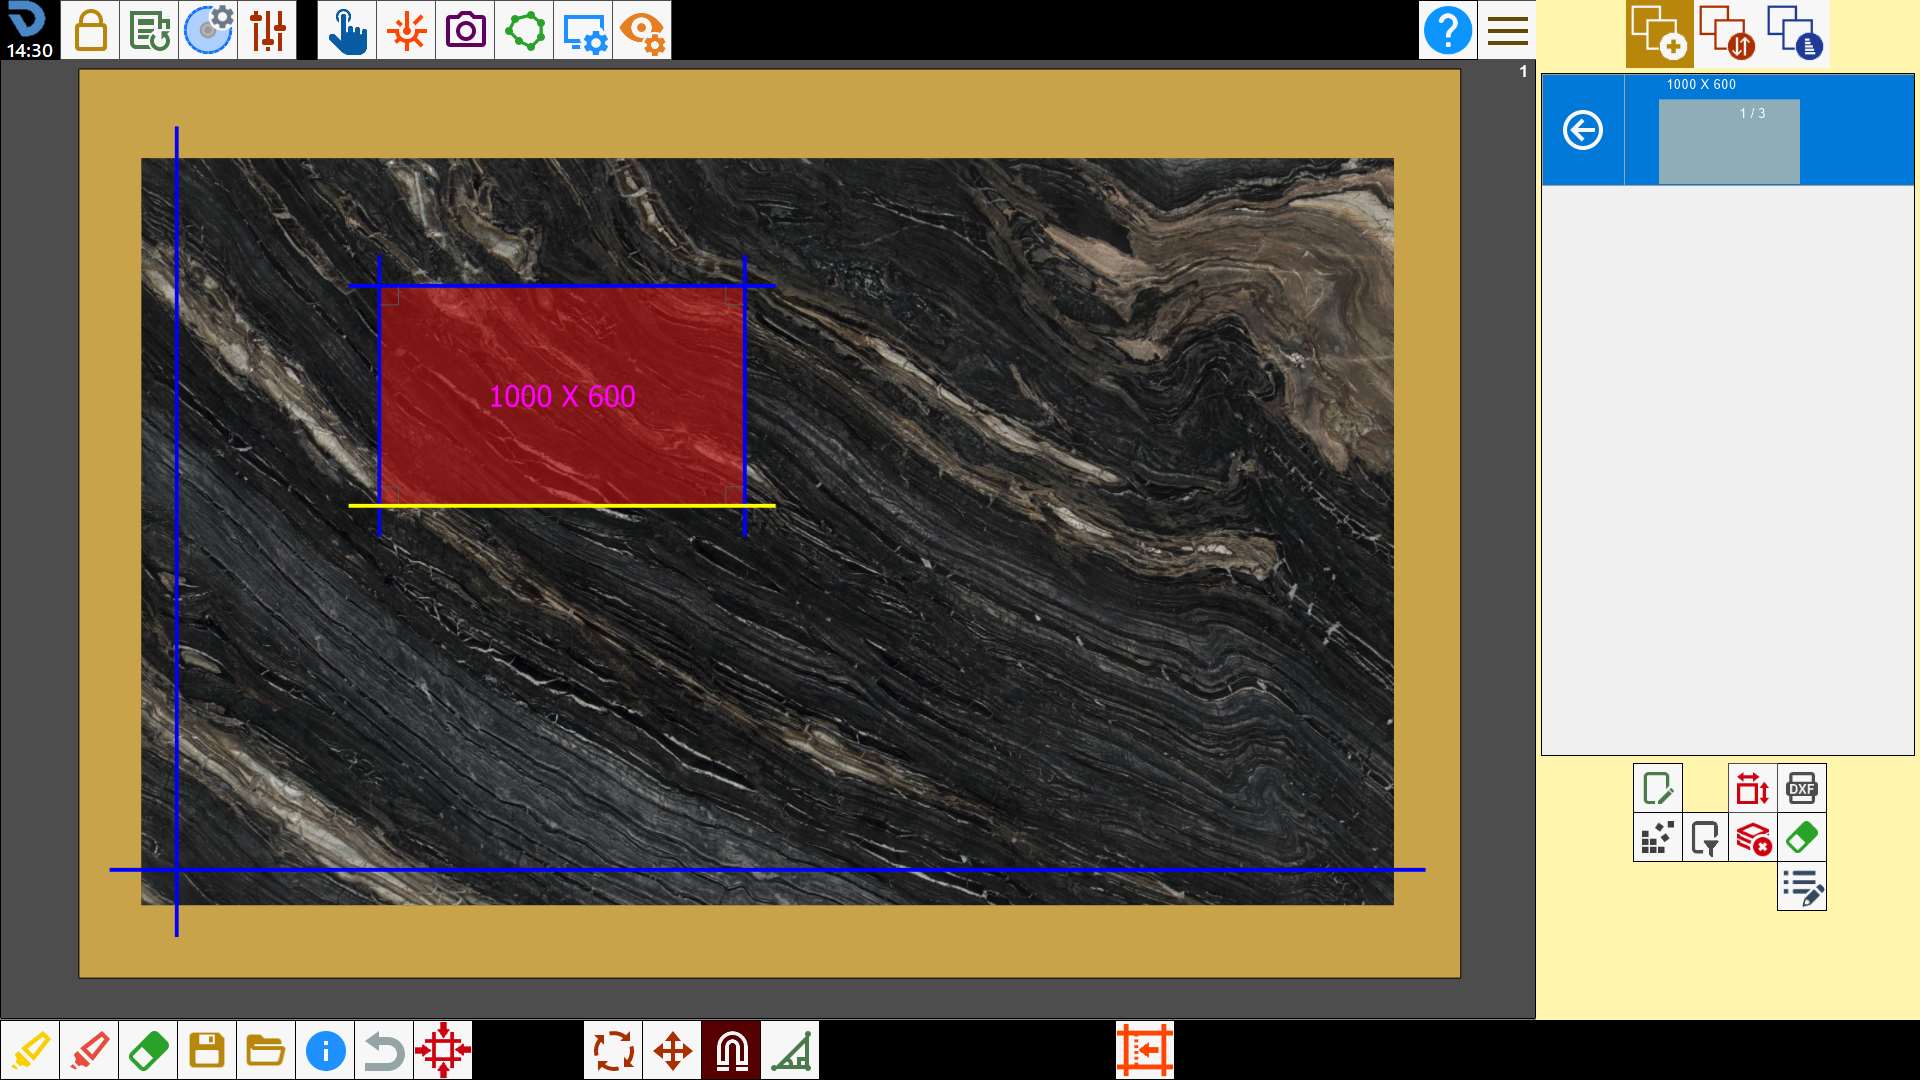Open the help question mark
Viewport: 1920px width, 1080px height.
tap(1447, 30)
